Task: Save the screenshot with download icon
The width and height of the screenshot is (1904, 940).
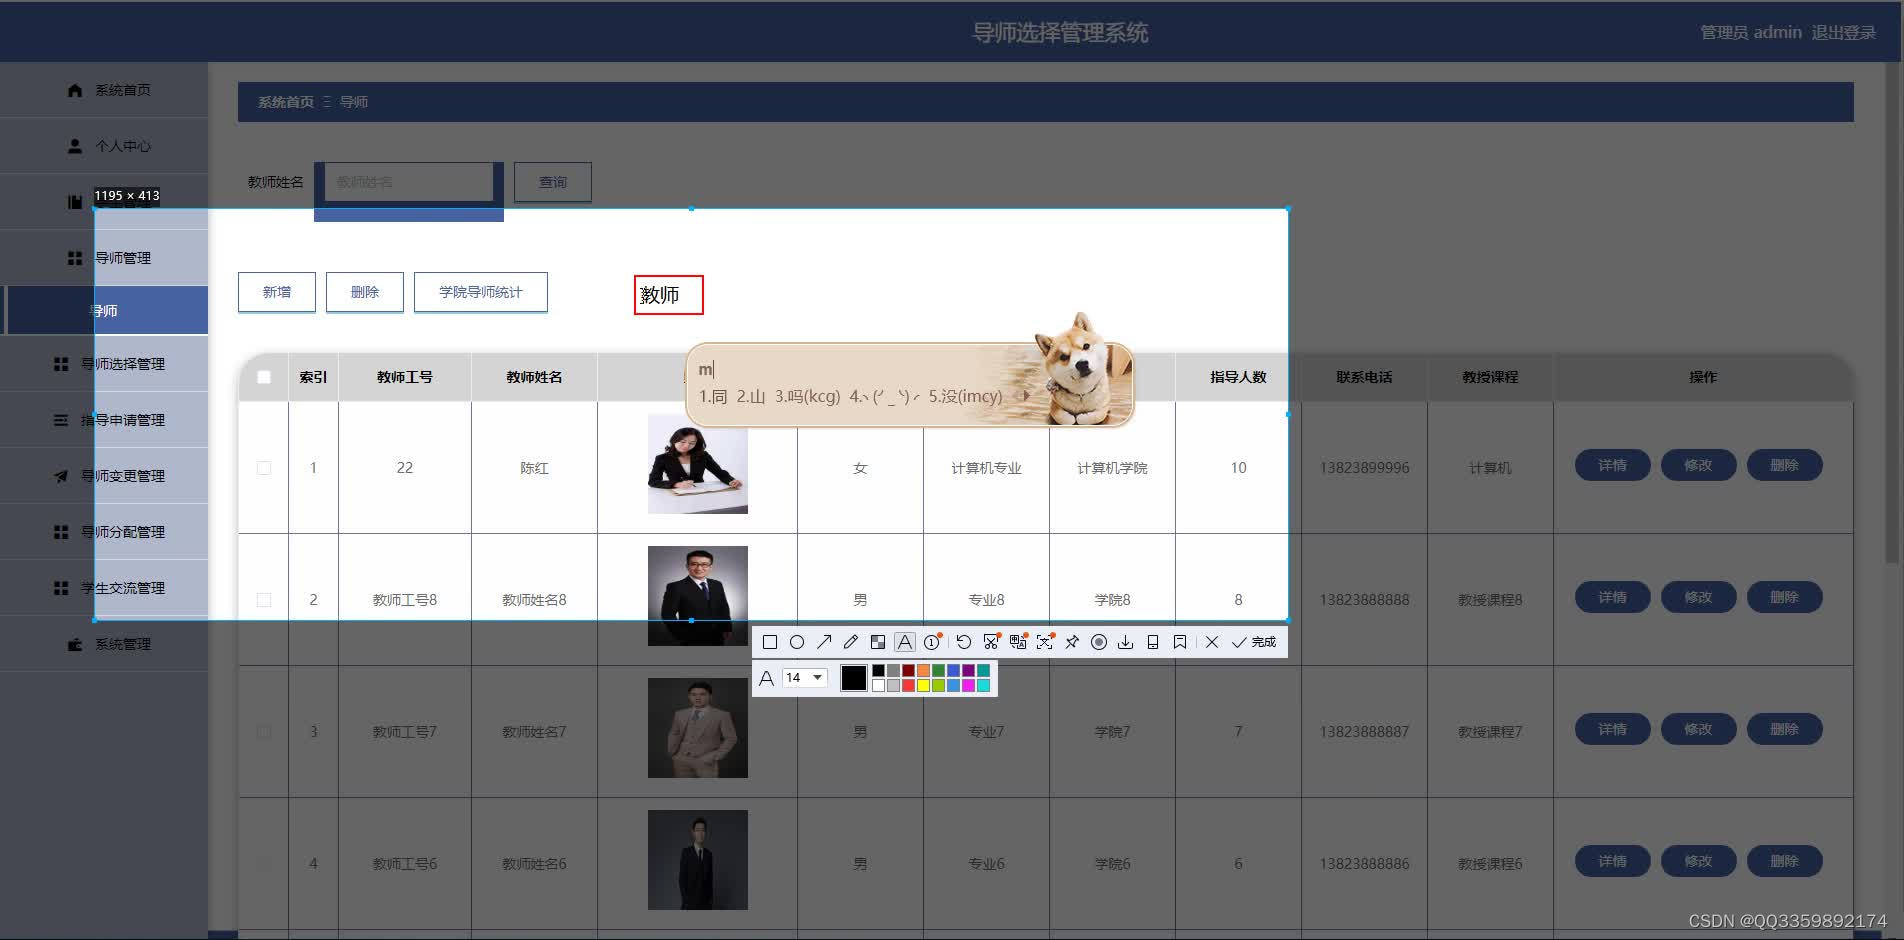Action: (1126, 642)
